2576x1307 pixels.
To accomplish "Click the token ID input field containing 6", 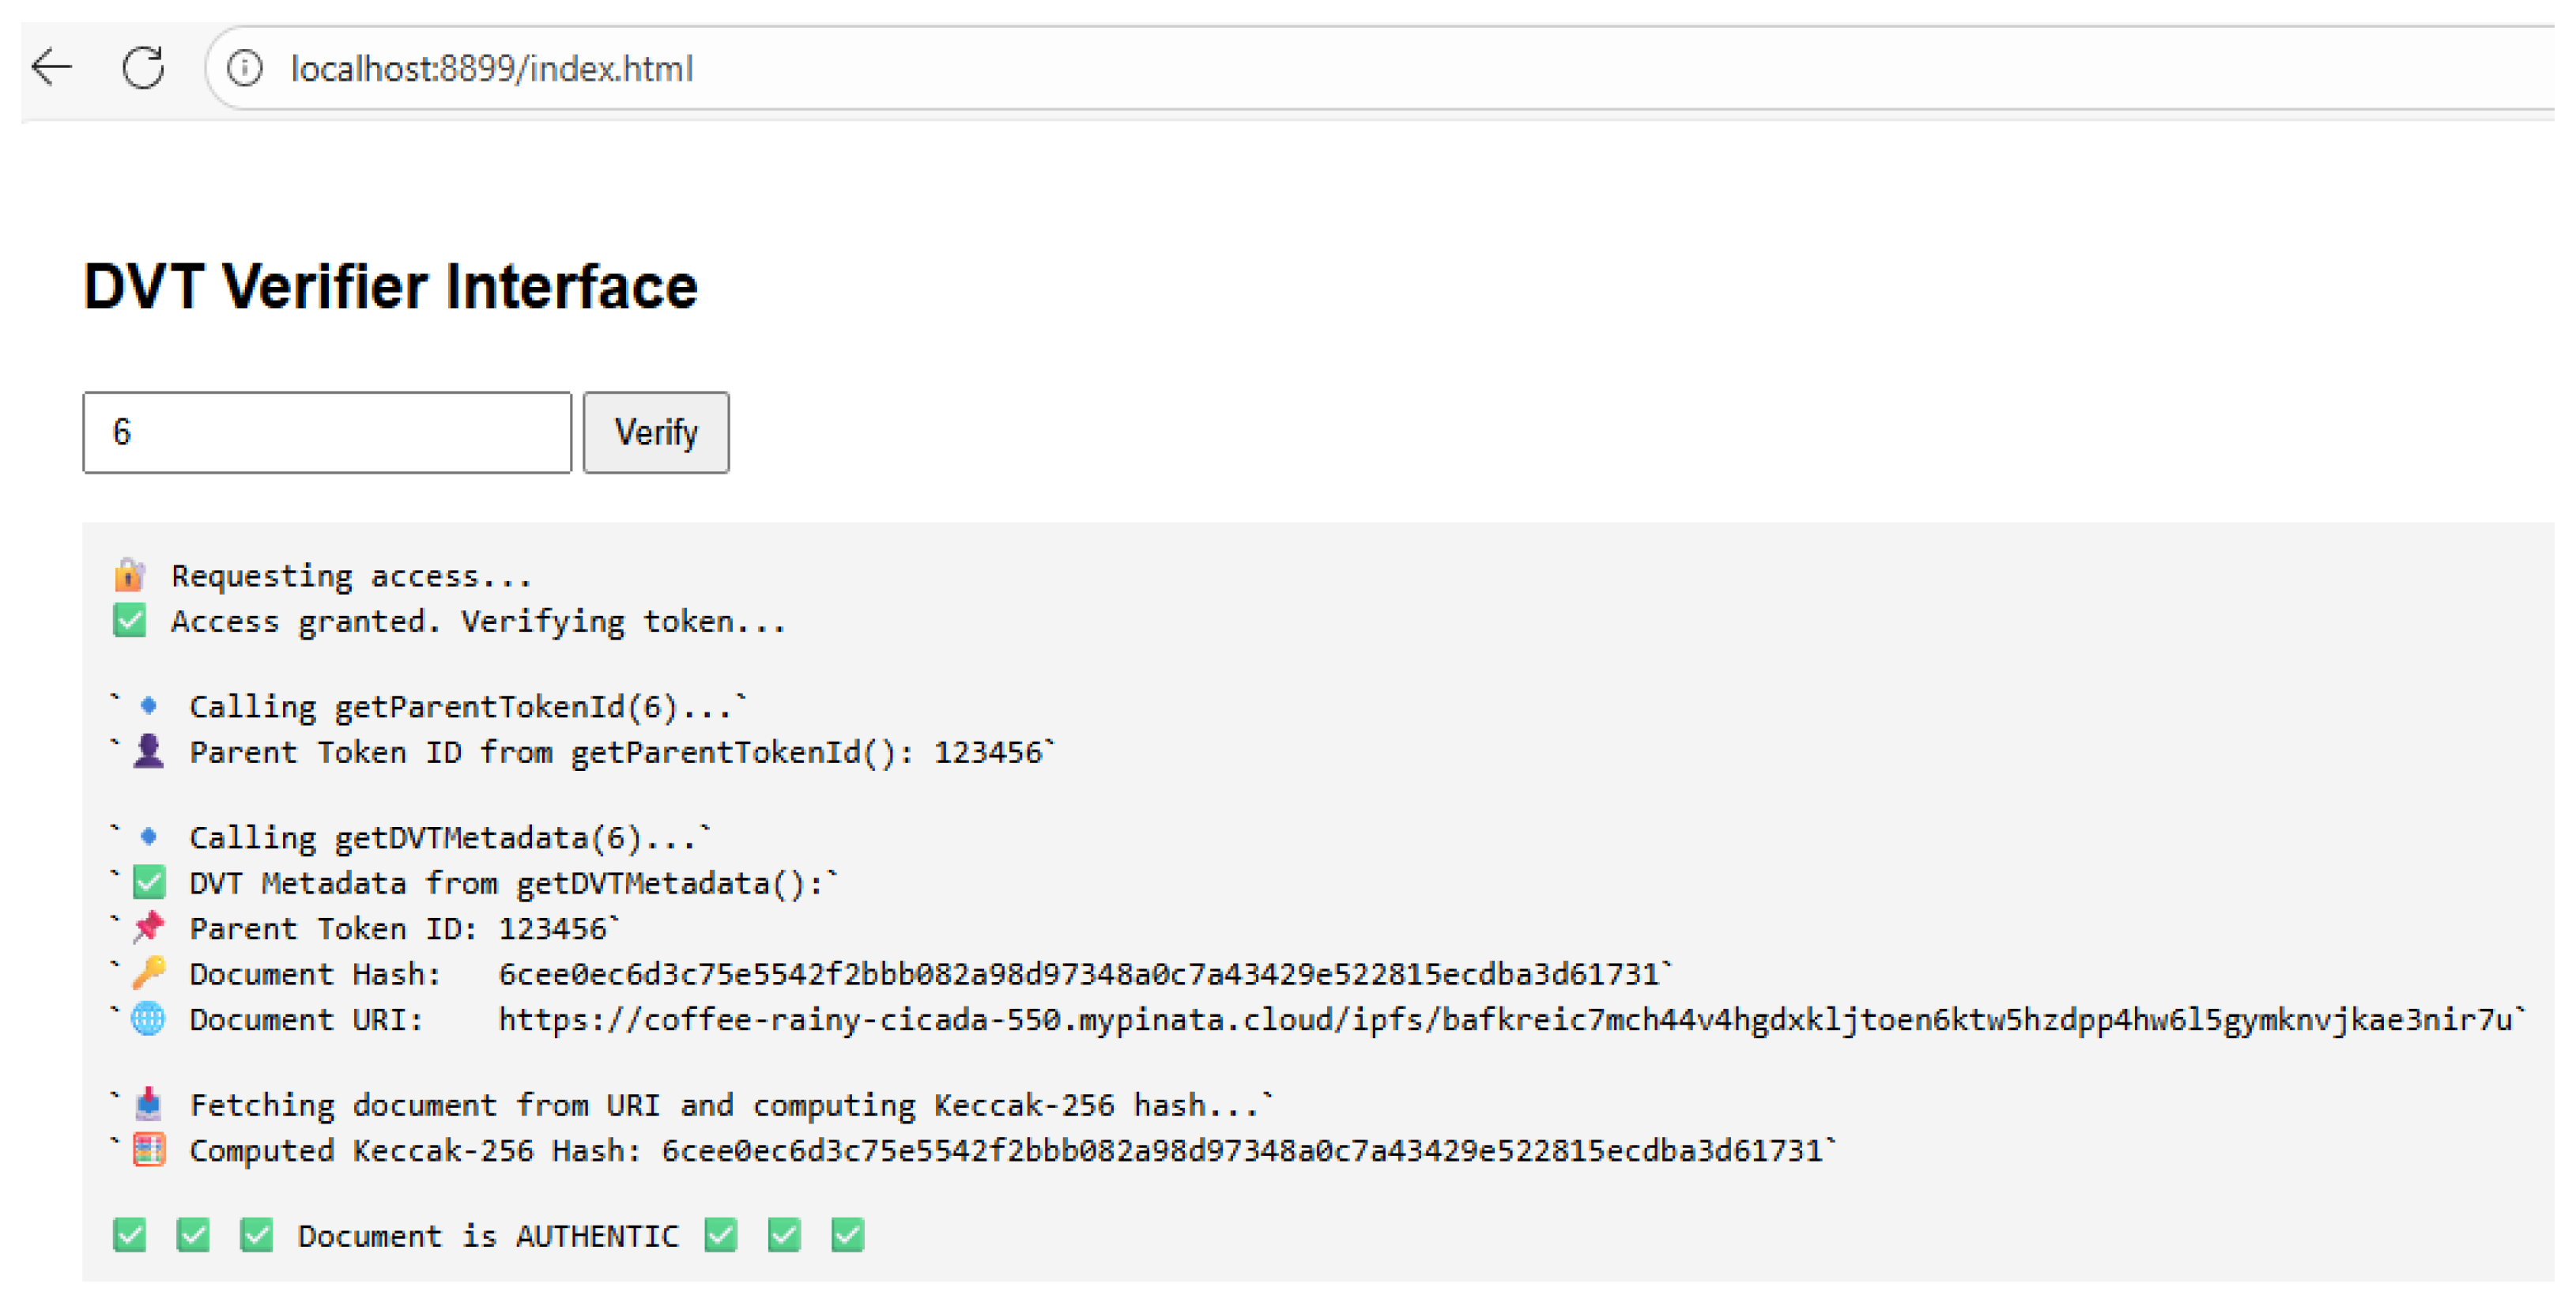I will 326,432.
